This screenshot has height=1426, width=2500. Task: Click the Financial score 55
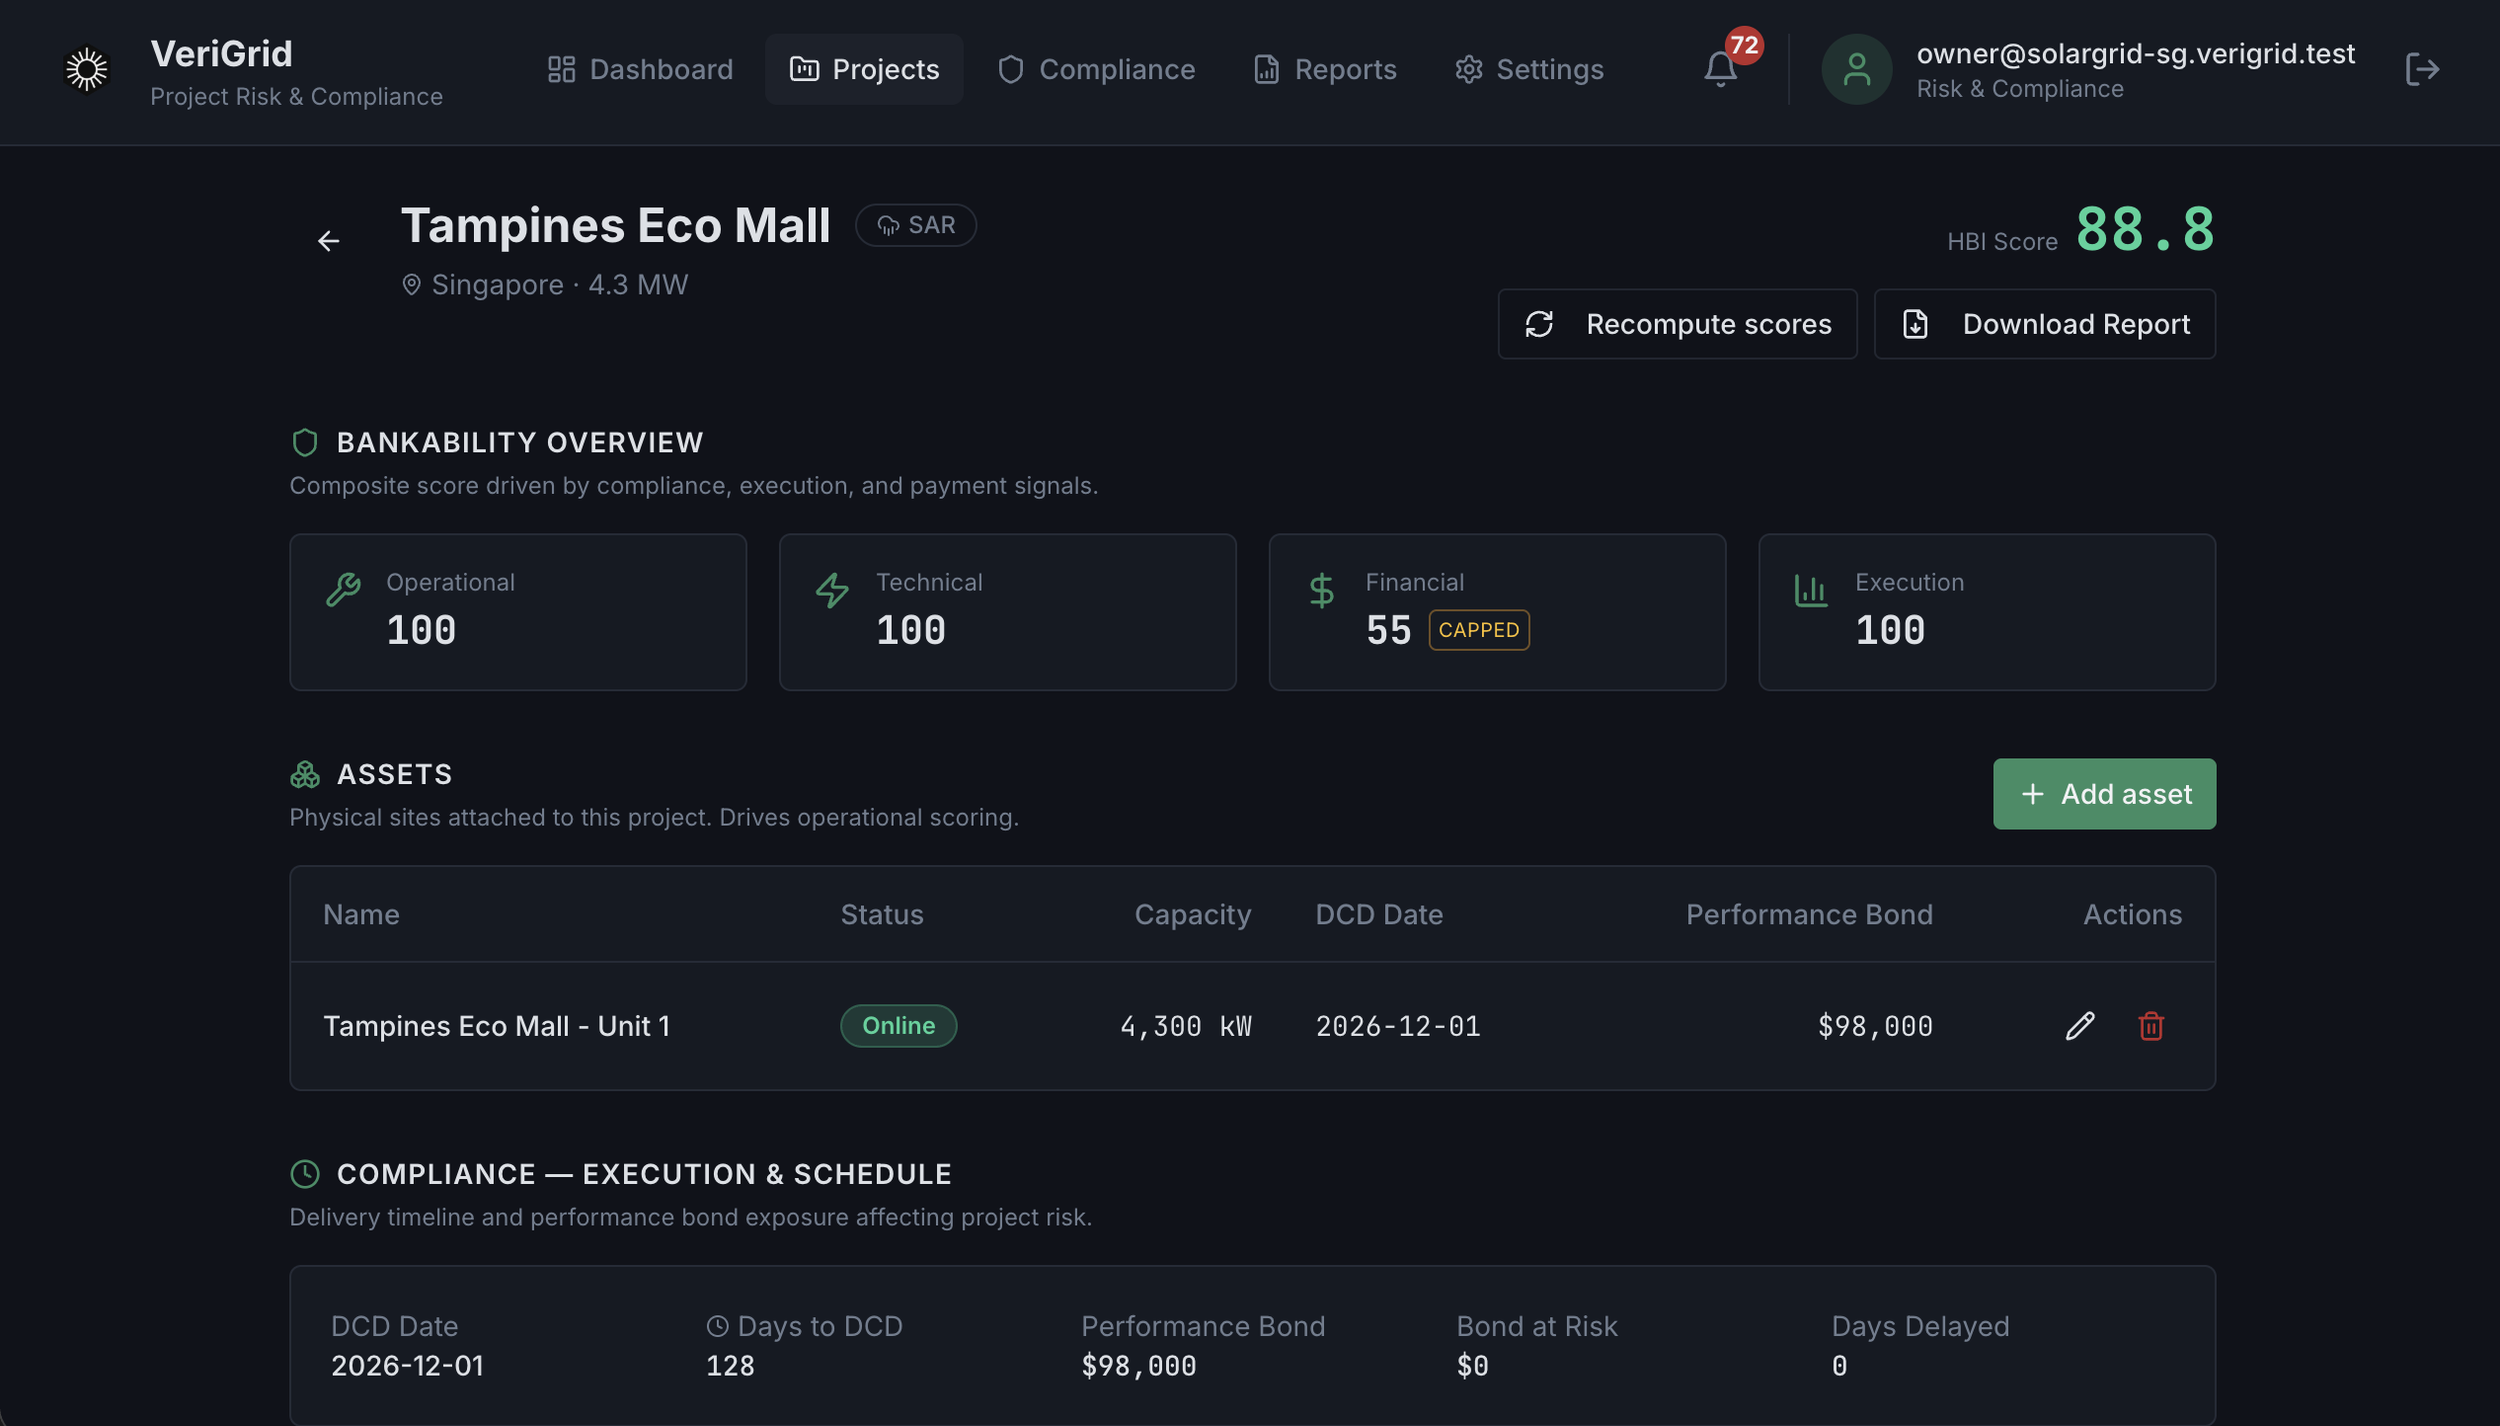(1388, 630)
